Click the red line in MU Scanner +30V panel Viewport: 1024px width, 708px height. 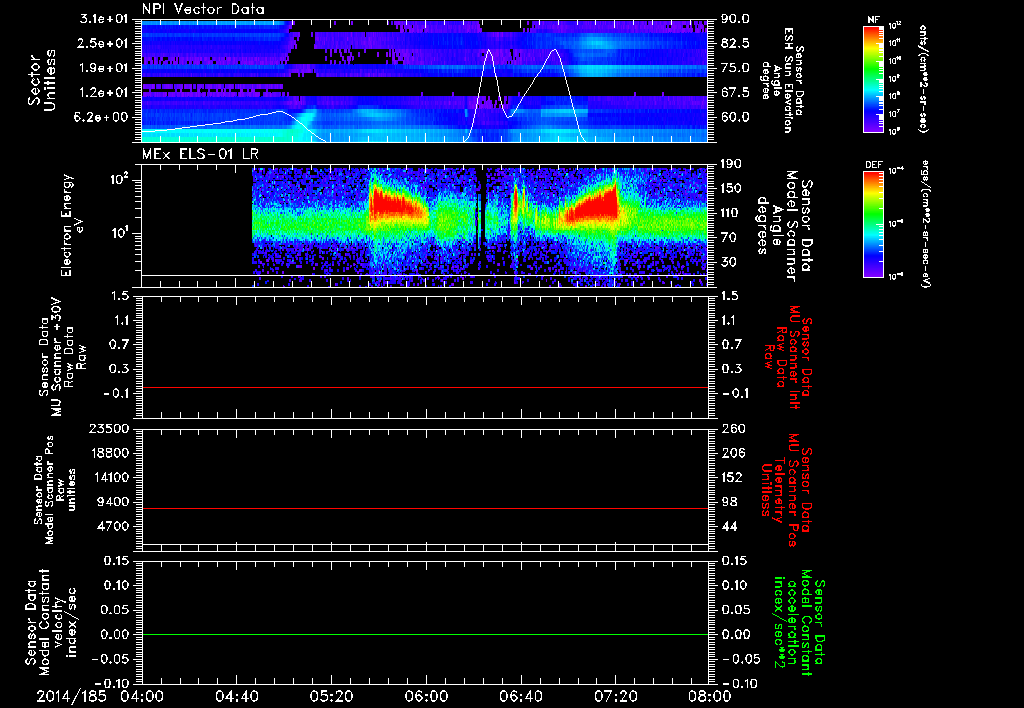point(425,387)
